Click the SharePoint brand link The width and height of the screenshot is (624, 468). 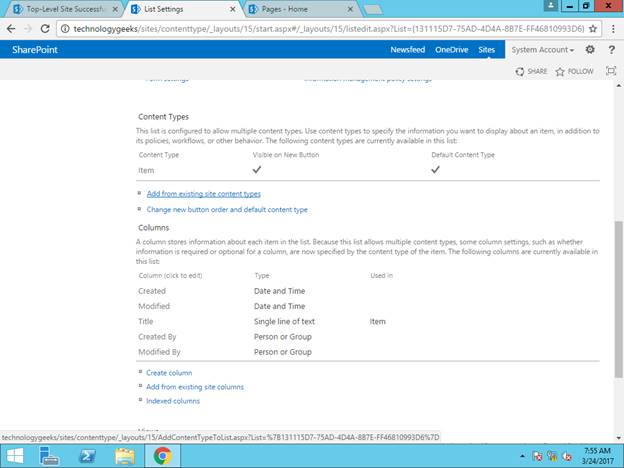pos(35,50)
